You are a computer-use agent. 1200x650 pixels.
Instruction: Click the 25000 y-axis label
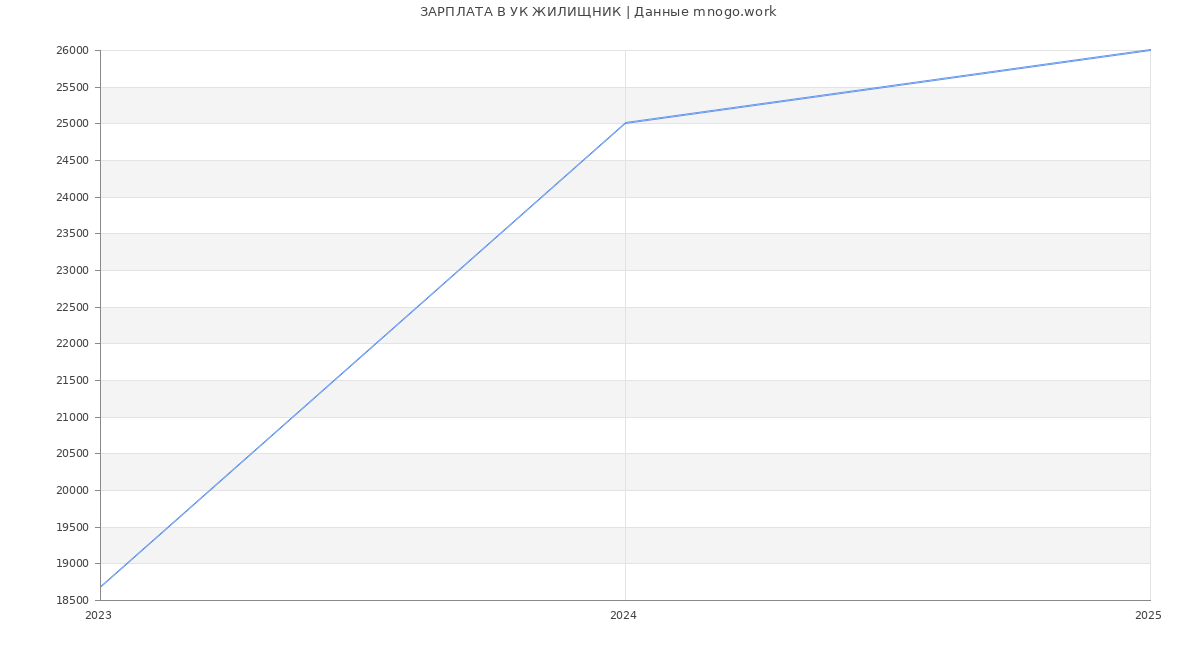[74, 124]
